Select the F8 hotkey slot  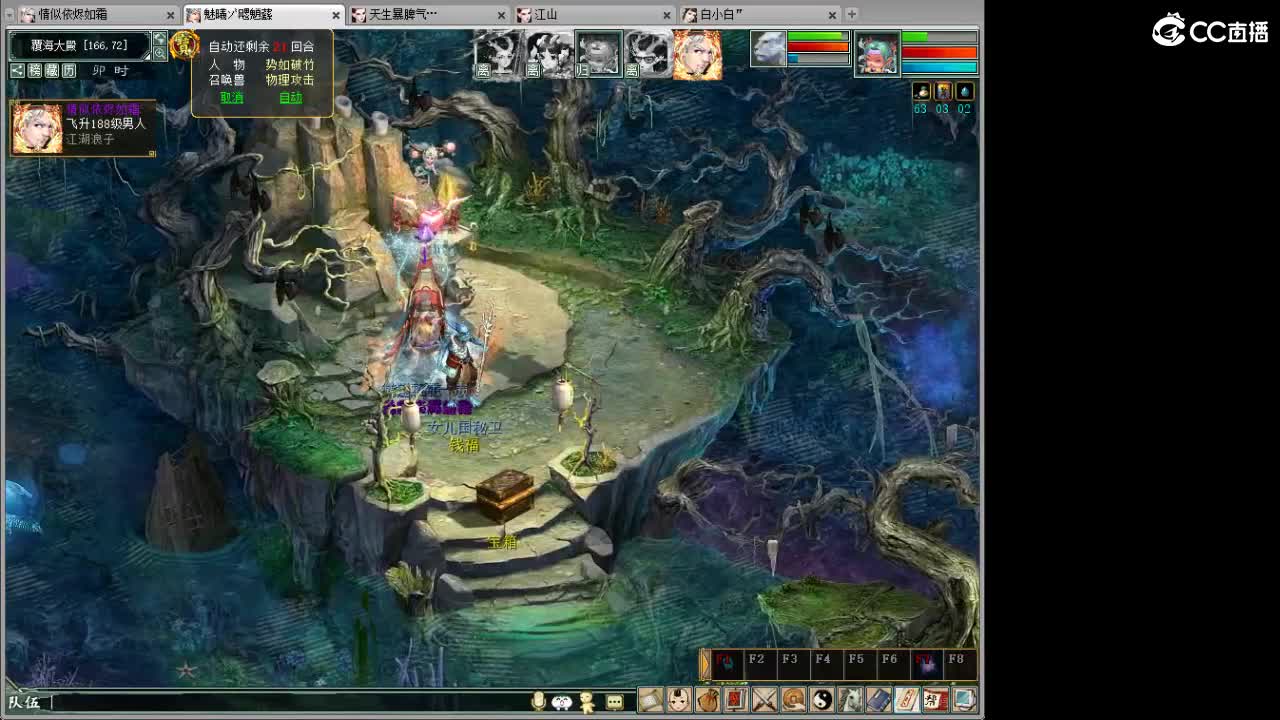959,664
